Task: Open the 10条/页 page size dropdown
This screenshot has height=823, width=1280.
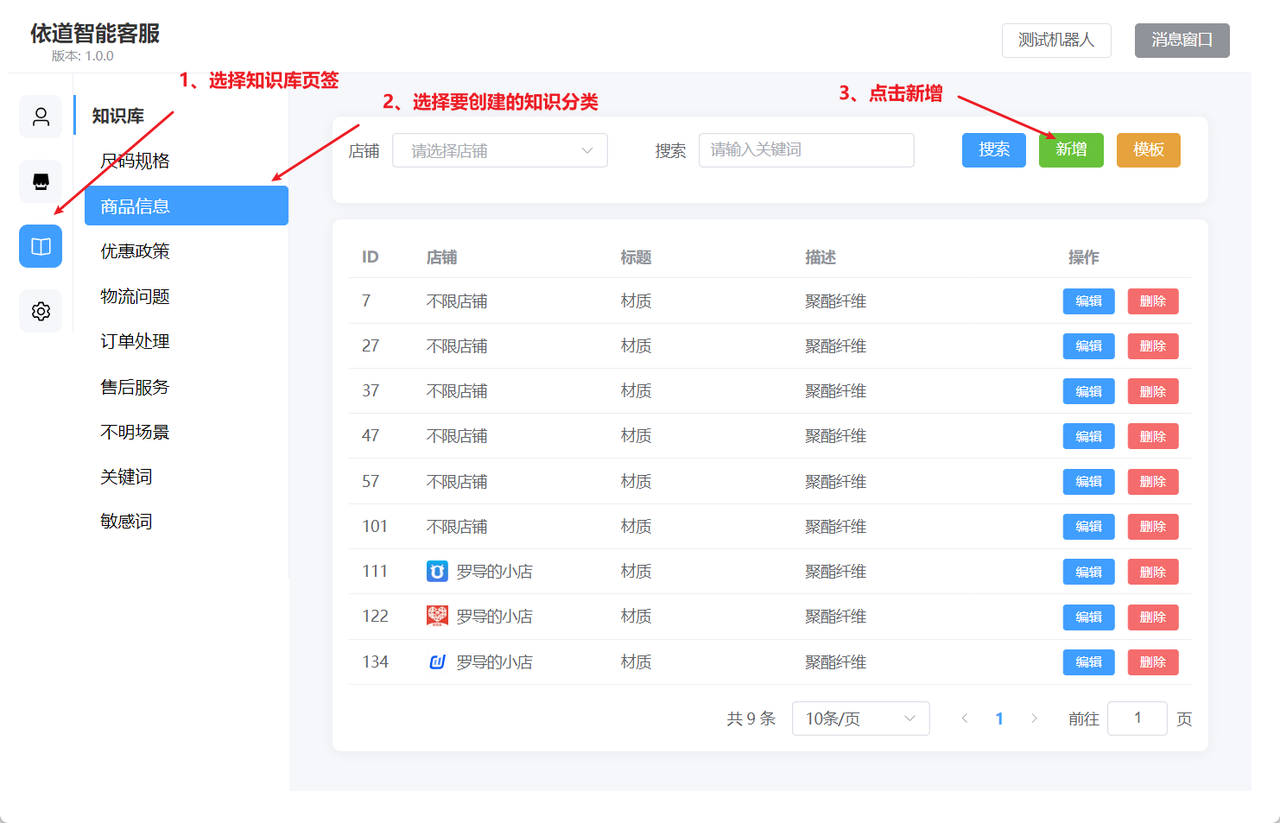Action: point(860,717)
